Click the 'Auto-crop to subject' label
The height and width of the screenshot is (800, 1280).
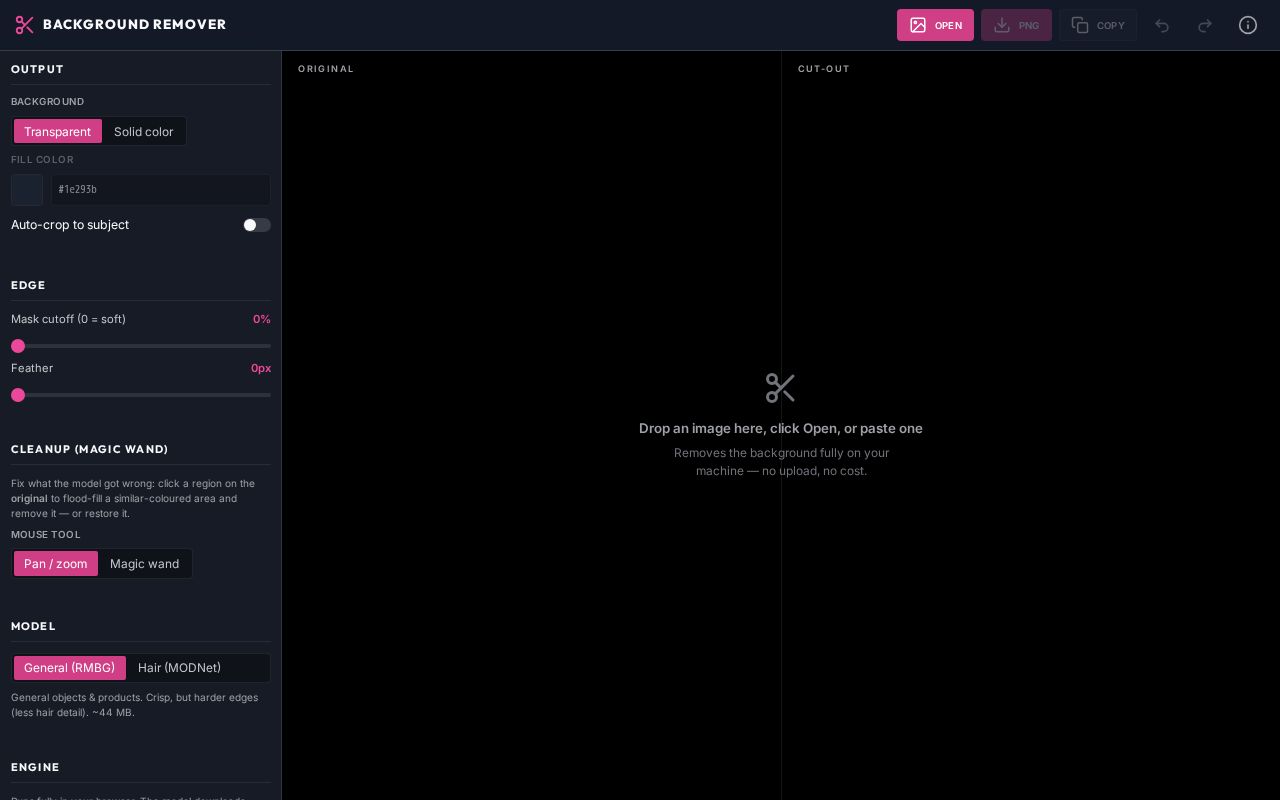coord(70,225)
